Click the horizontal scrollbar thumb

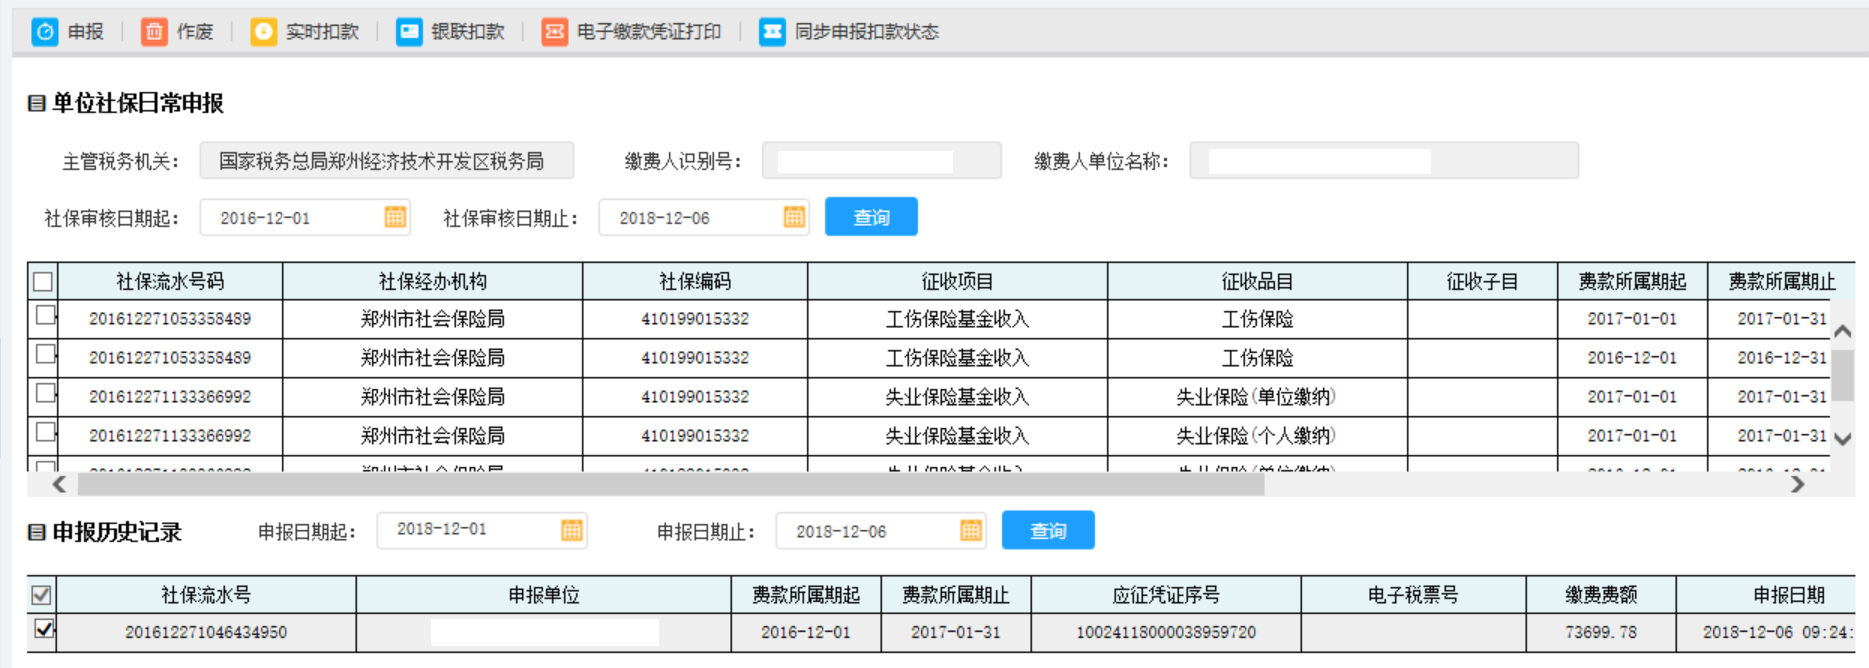[671, 484]
